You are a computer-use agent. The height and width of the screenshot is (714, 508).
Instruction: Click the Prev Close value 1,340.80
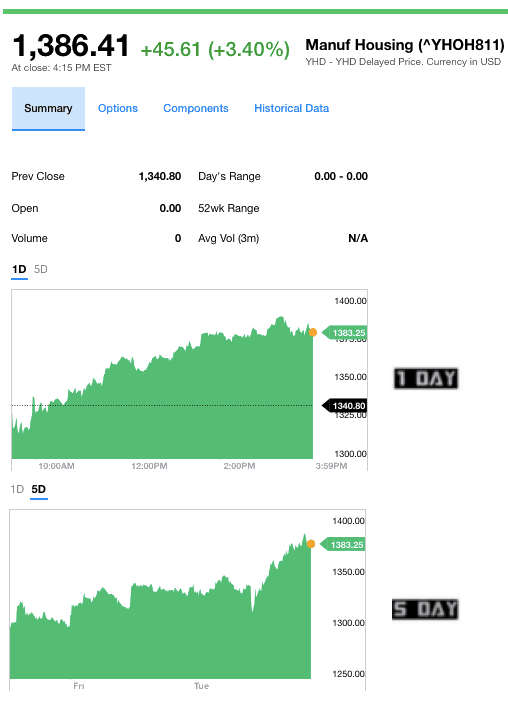[160, 176]
